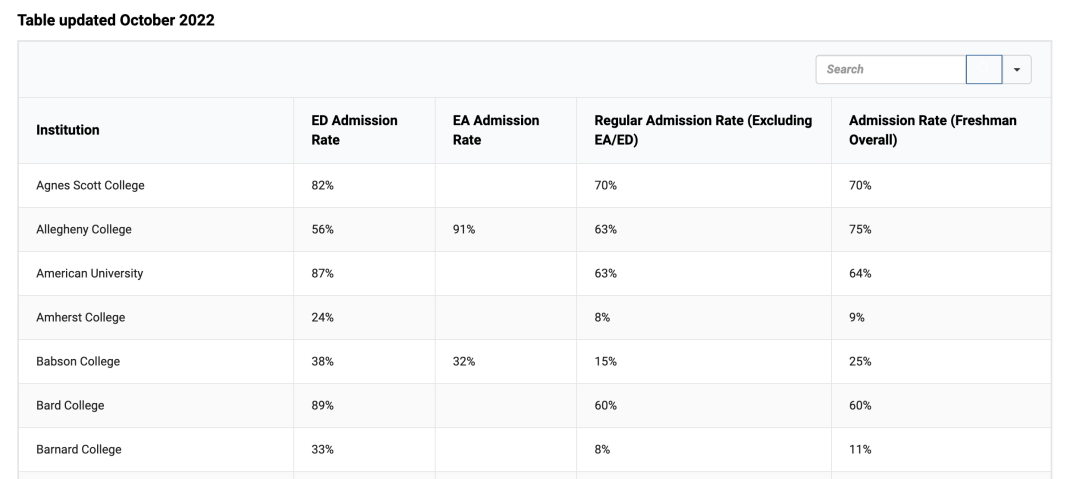Click Bard College's 89% ED rate cell
This screenshot has width=1080, height=479.
pyautogui.click(x=322, y=406)
